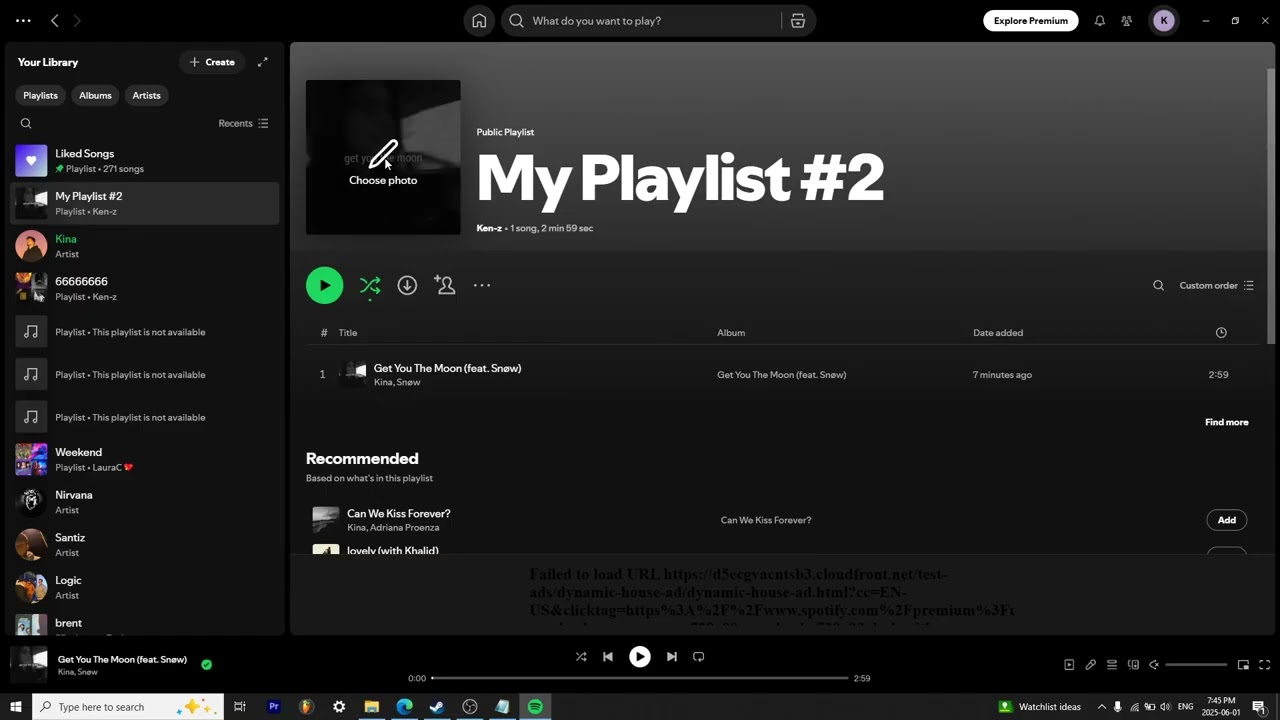Screen dimensions: 1280x720
Task: Skip to previous track
Action: [608, 657]
